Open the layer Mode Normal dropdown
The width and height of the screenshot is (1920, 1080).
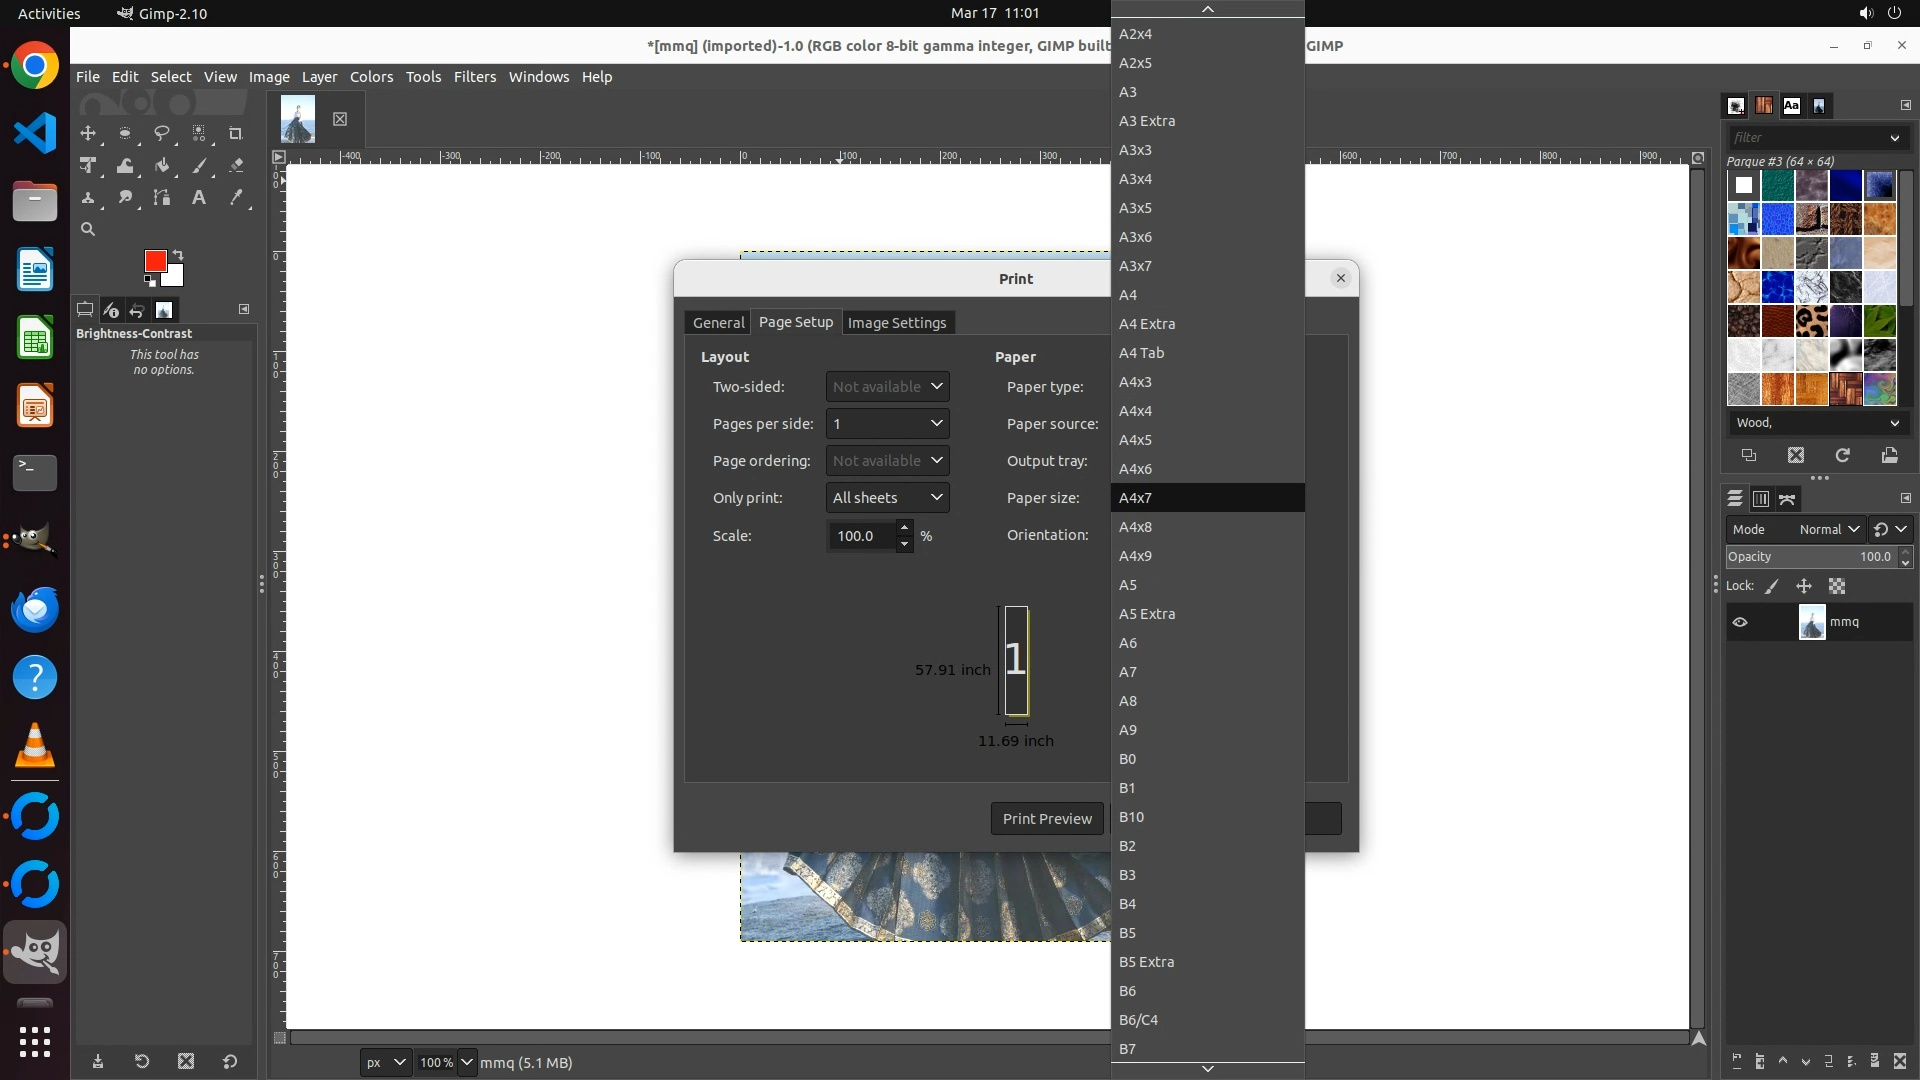tap(1829, 529)
